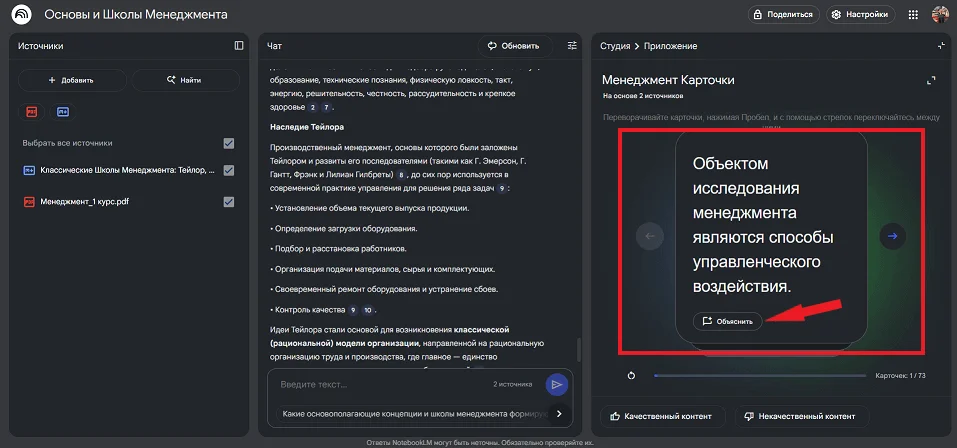Go to the previous flashcard
Screen dimensions: 957x448
(x=650, y=236)
